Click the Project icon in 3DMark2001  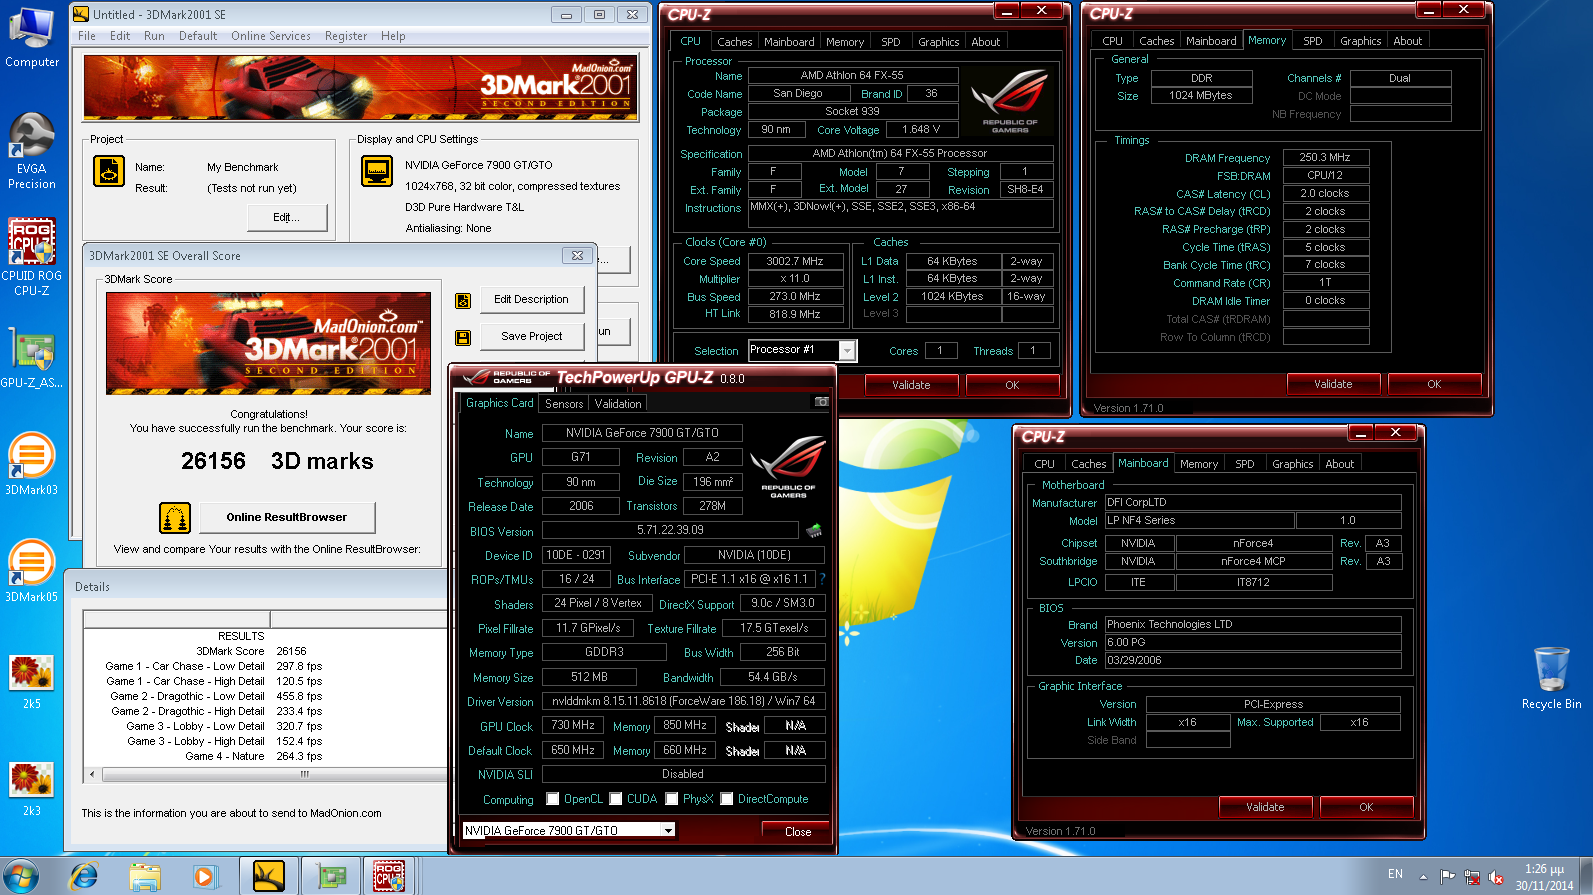(109, 172)
